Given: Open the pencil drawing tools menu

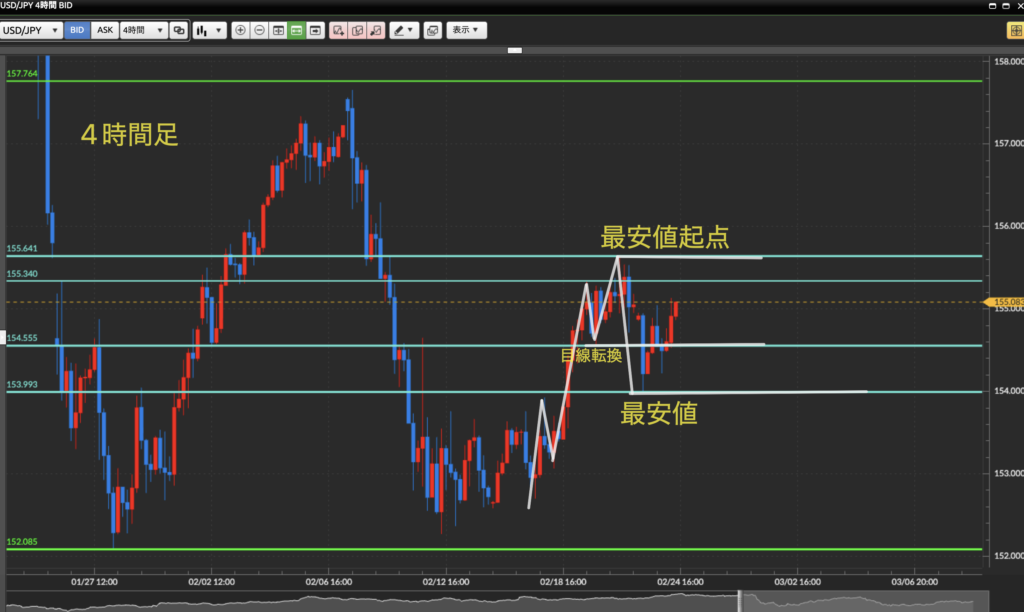Looking at the screenshot, I should coord(404,31).
